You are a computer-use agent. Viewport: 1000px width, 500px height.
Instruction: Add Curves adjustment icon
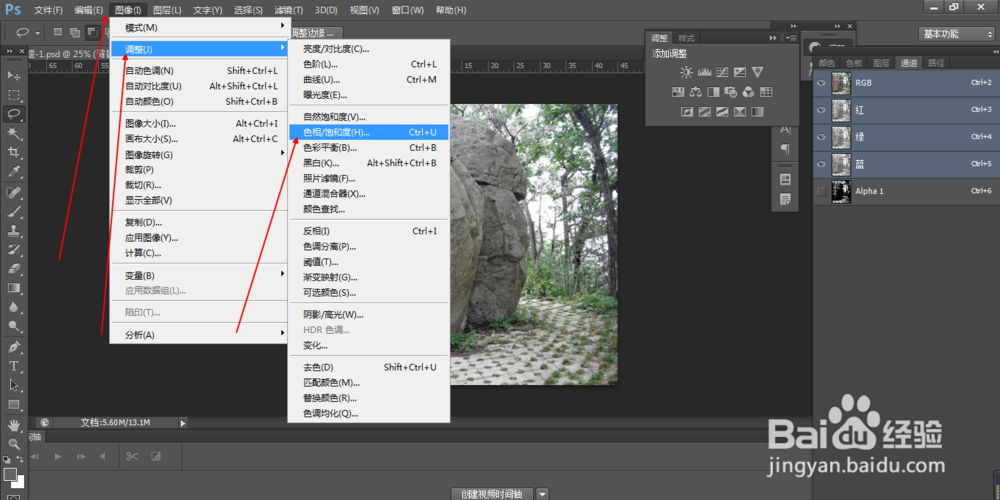pos(722,72)
